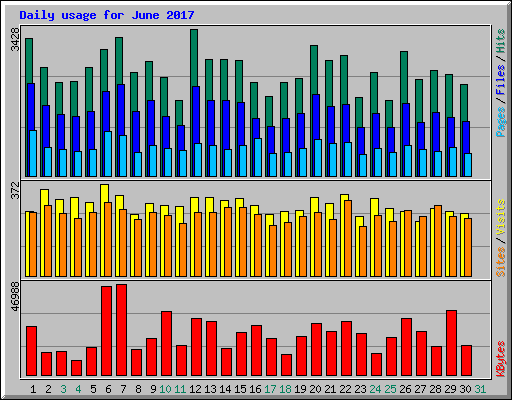The width and height of the screenshot is (512, 400).
Task: Click the red KBytes bar for day 29
Action: [x=451, y=343]
